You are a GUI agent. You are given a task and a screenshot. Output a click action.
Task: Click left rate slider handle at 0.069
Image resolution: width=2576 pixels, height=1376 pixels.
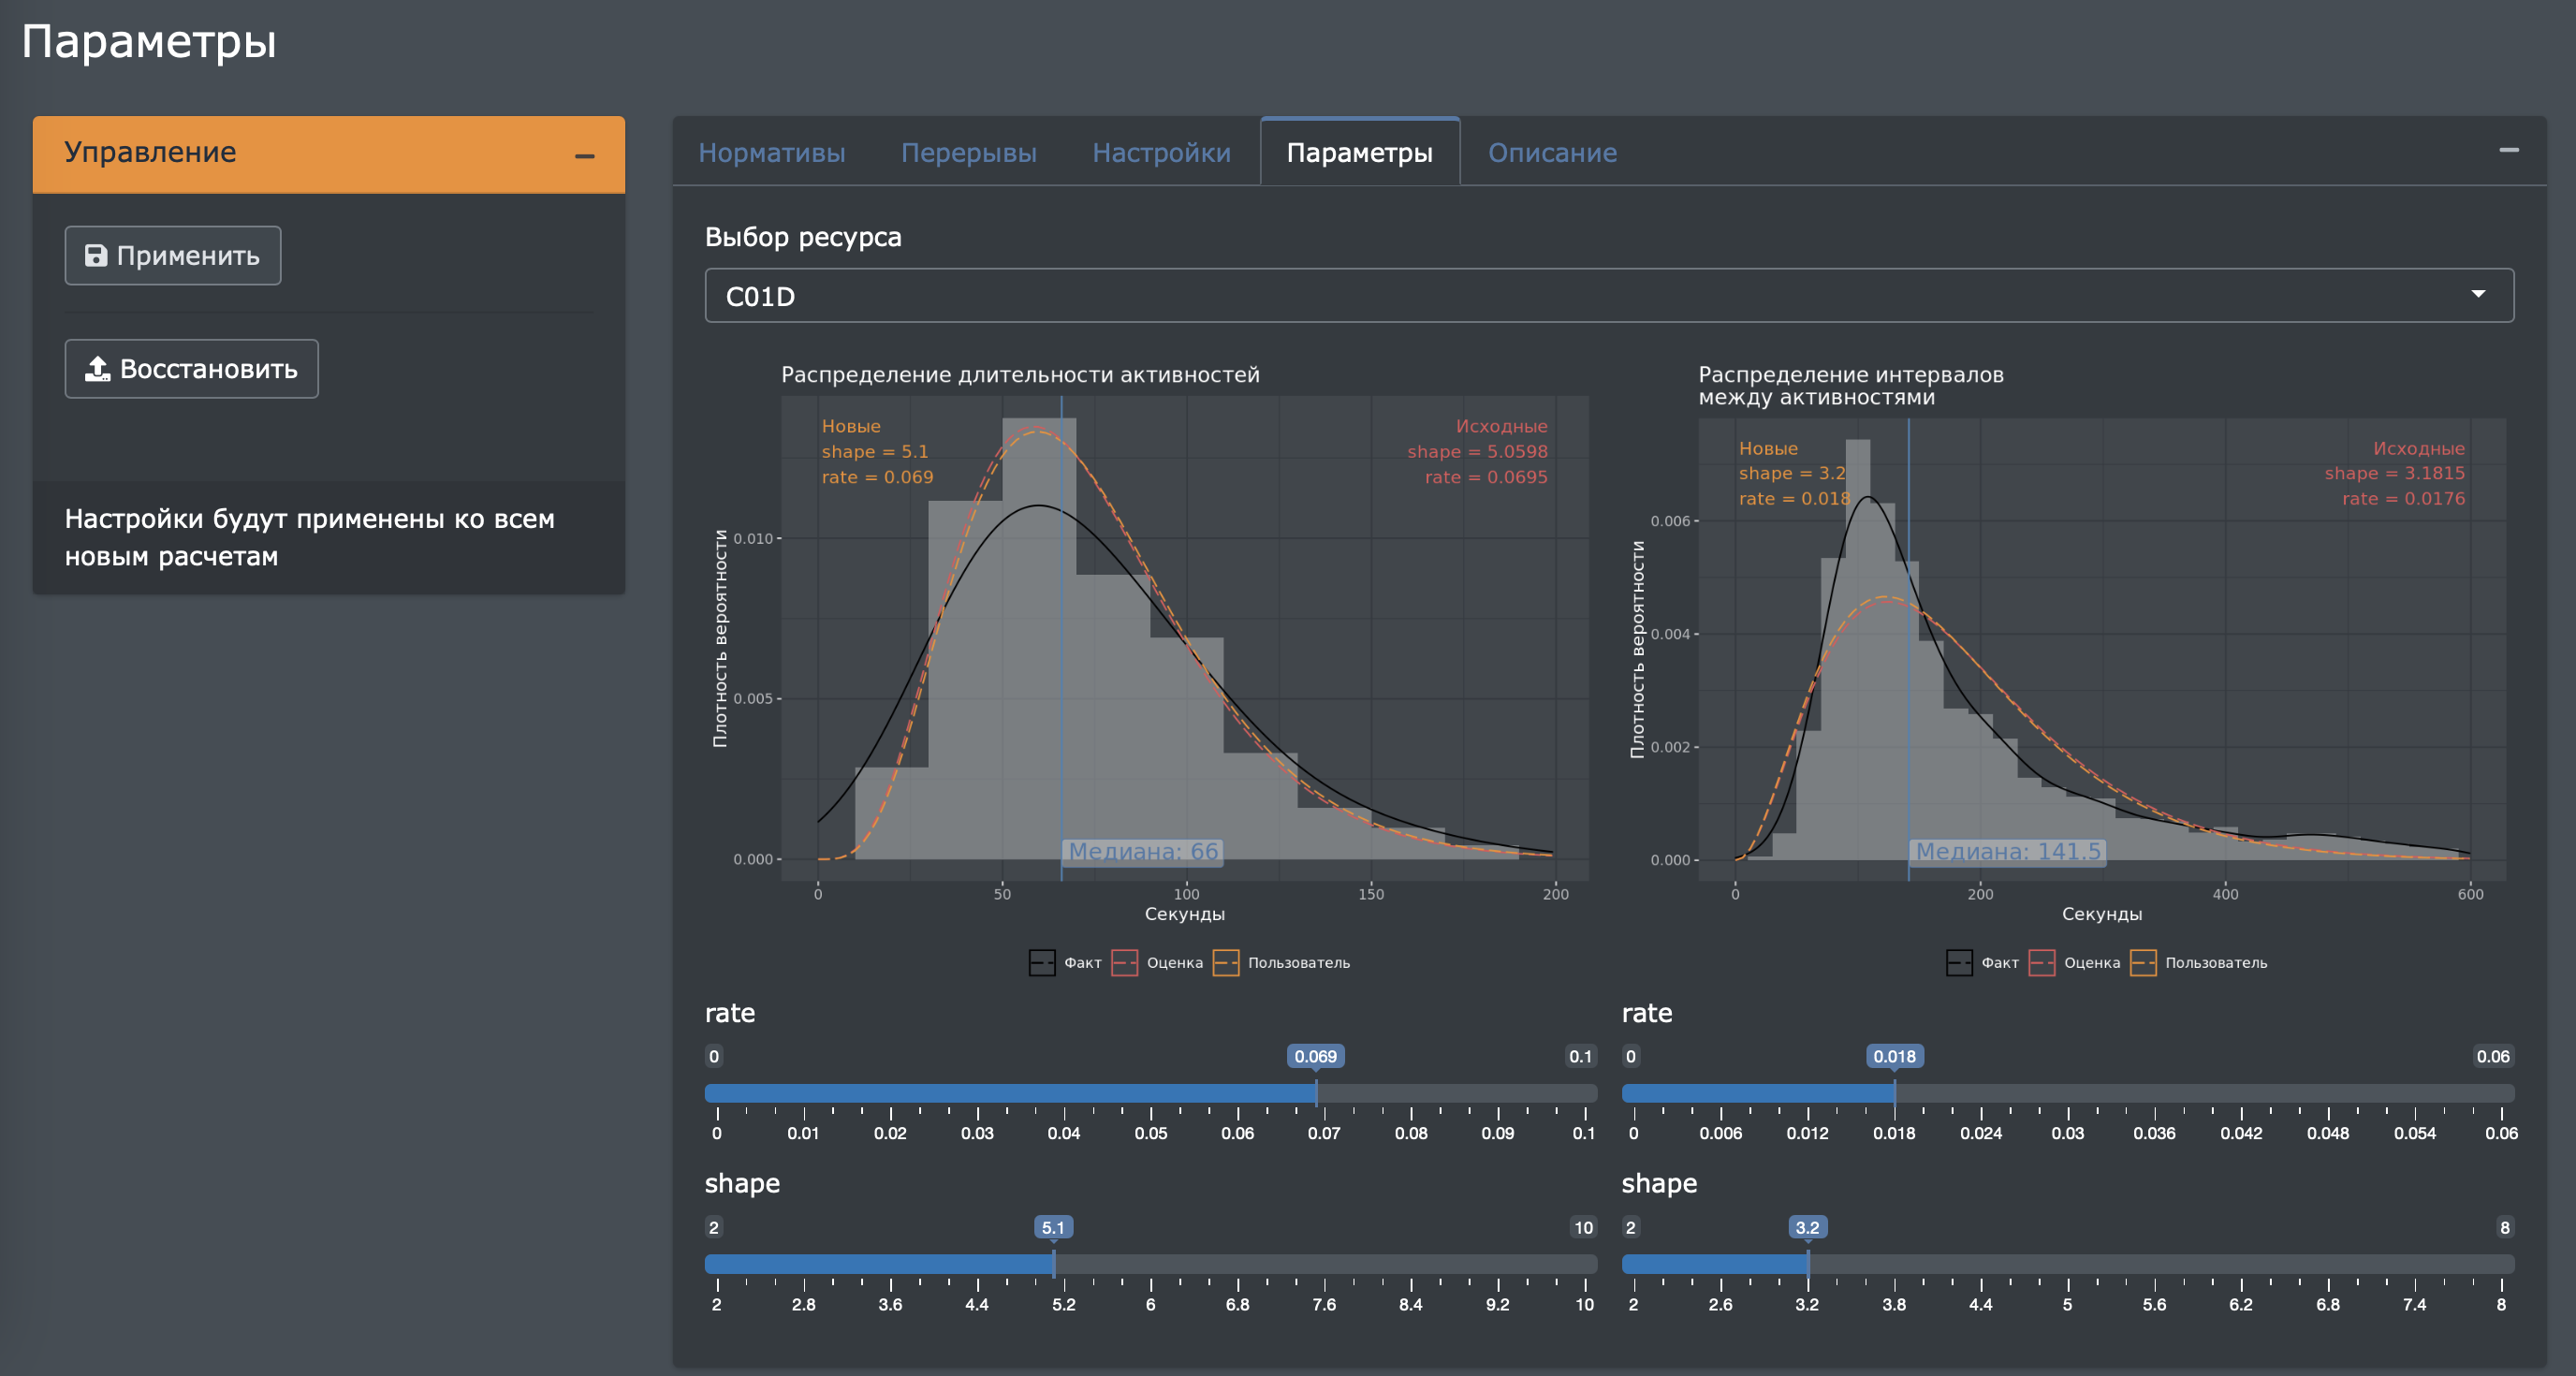point(1316,1093)
